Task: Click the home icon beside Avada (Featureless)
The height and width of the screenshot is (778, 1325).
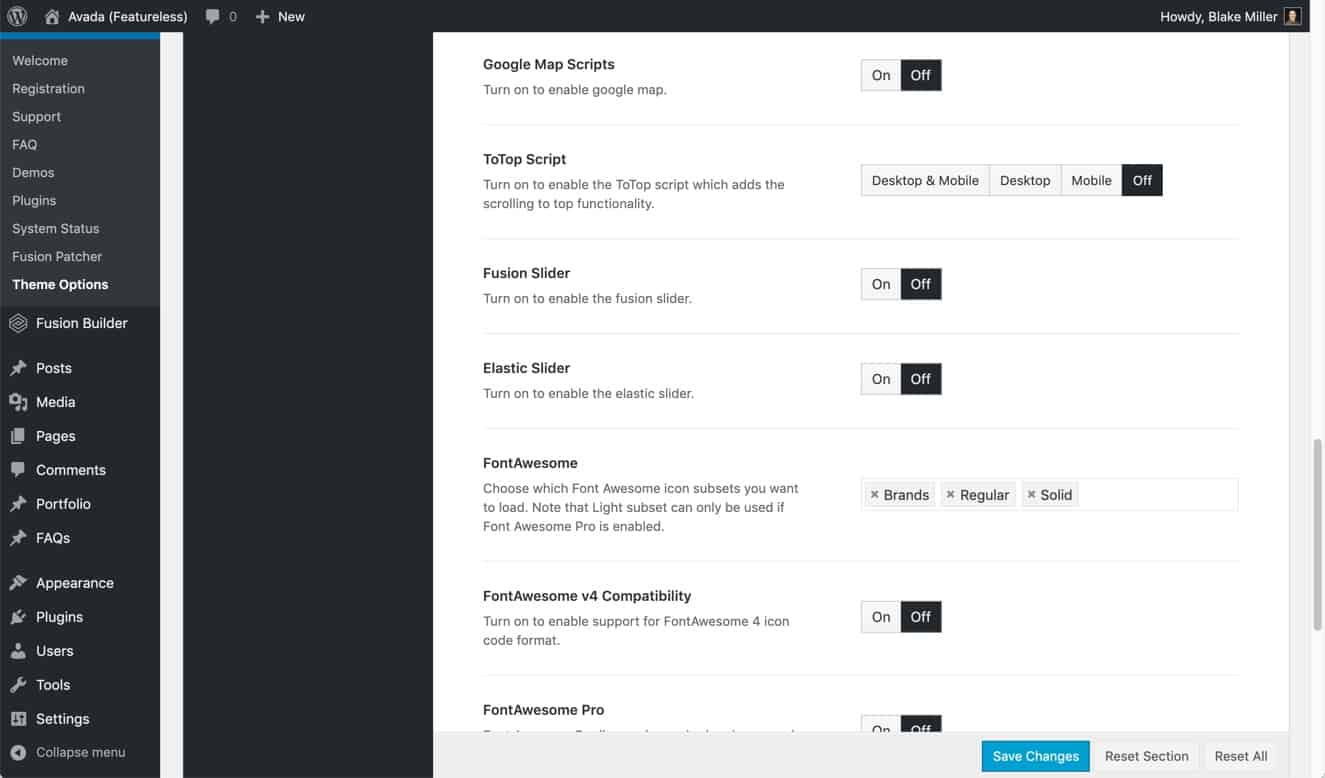Action: pos(53,16)
